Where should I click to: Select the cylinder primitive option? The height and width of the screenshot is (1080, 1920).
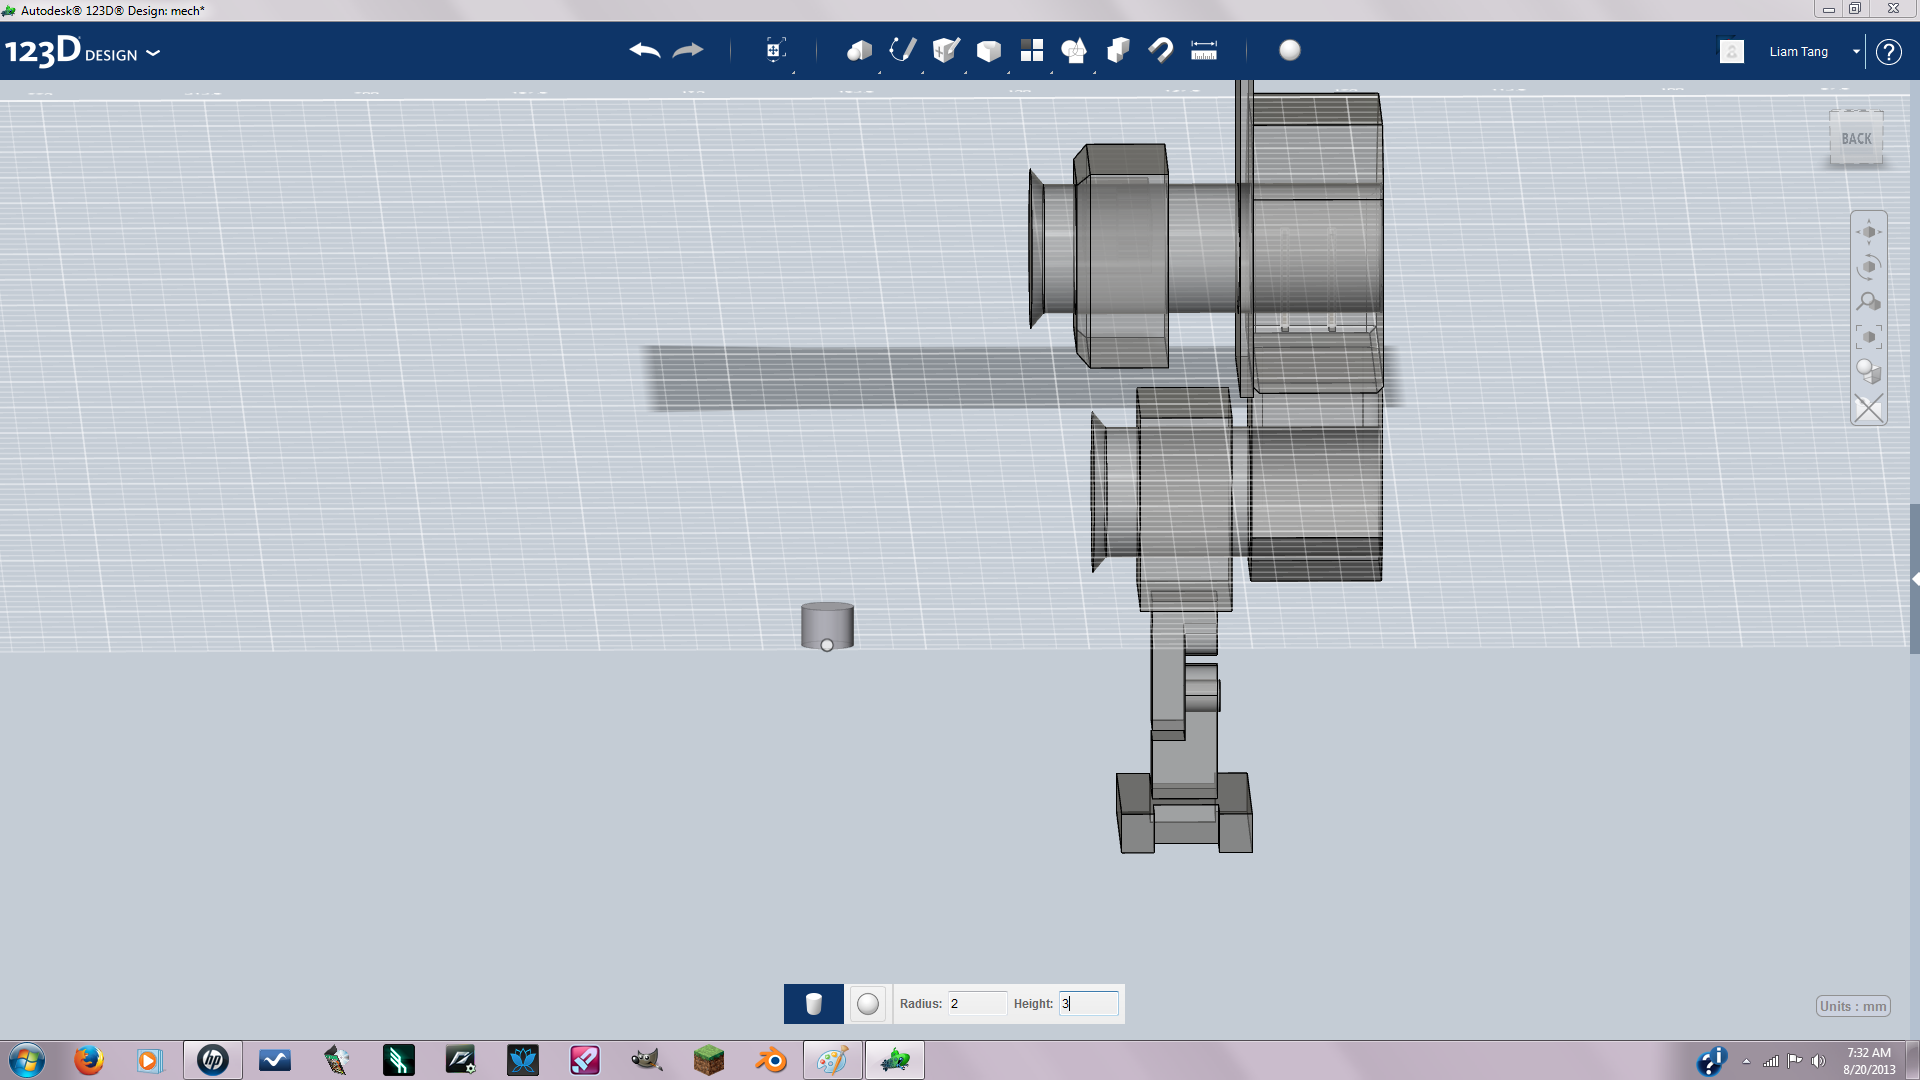pos(813,1004)
